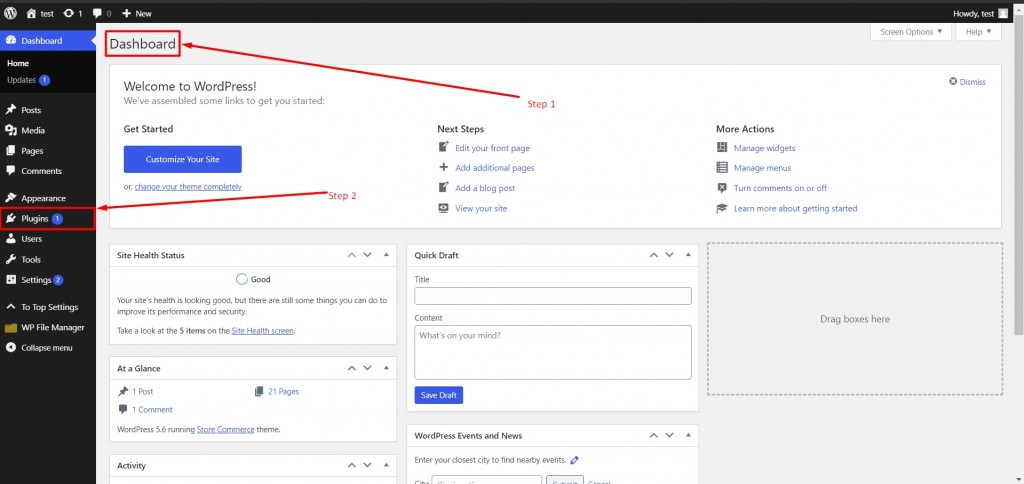Dismiss the Welcome to WordPress panel
Screen dimensions: 1024x484
967,82
